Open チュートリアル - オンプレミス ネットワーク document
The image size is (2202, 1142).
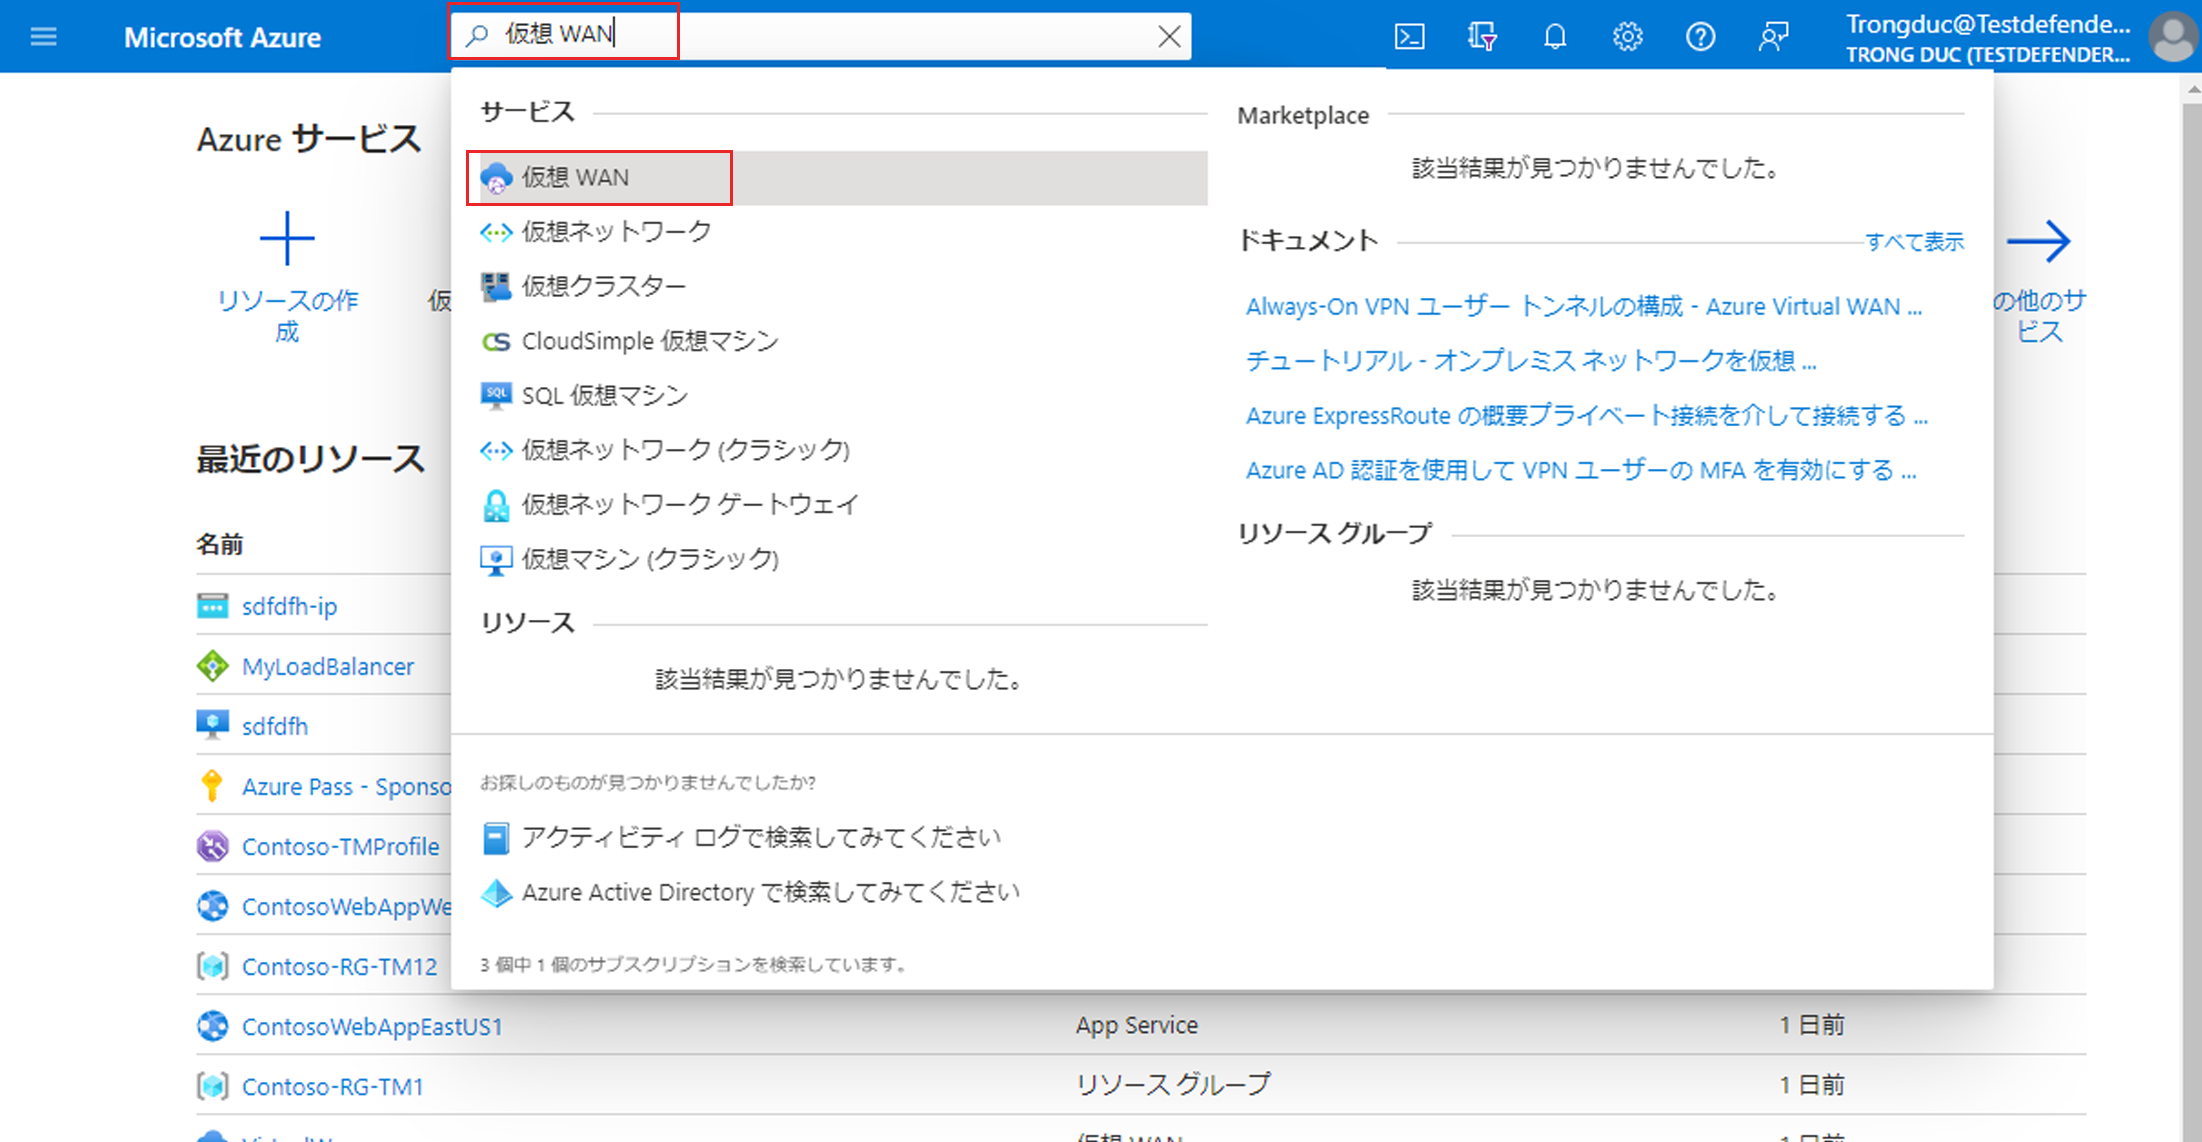coord(1531,361)
